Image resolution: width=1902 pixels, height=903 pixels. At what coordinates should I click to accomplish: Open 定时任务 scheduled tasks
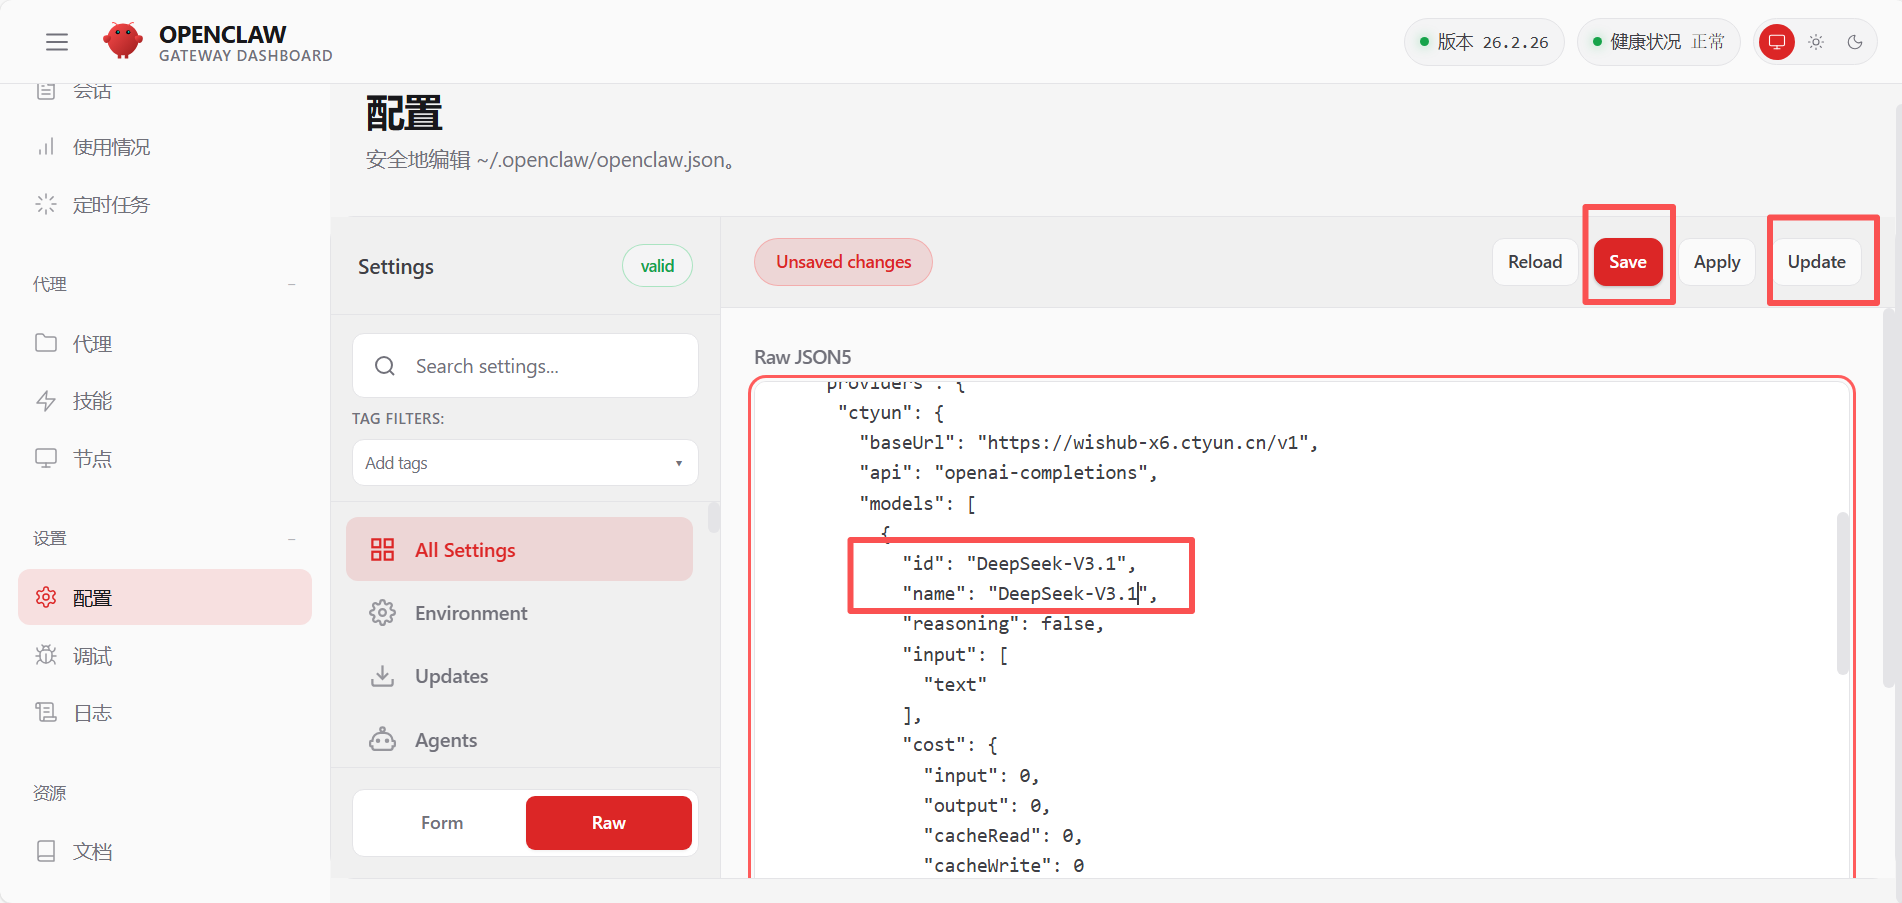coord(111,205)
